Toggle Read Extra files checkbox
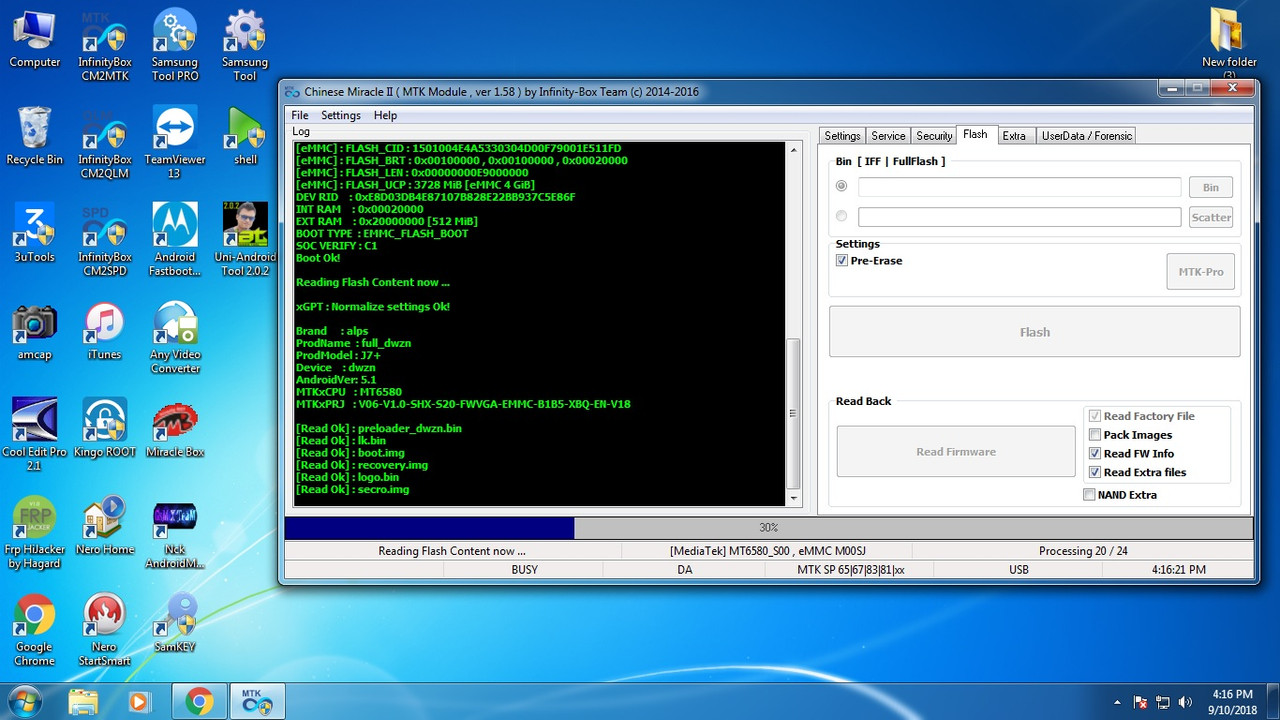1280x720 pixels. (x=1095, y=472)
